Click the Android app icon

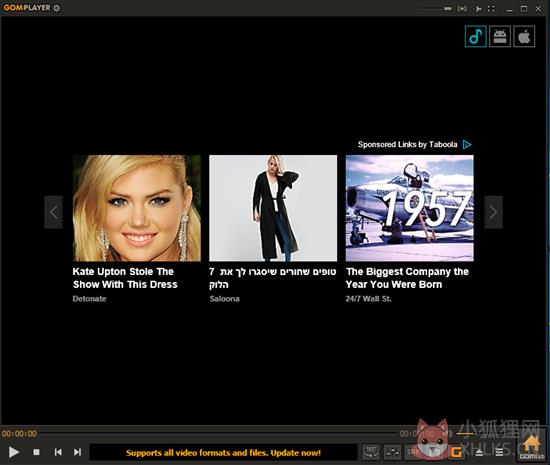click(x=500, y=36)
